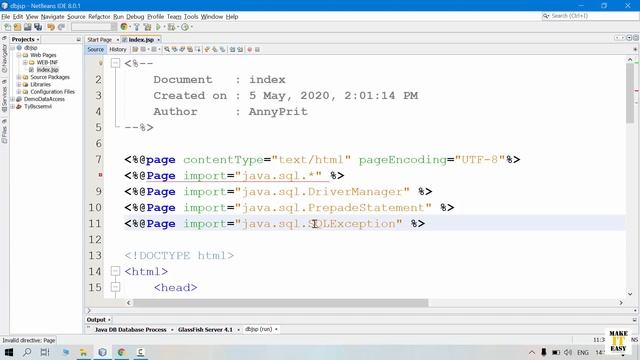Minimize the Projects panel

point(78,40)
